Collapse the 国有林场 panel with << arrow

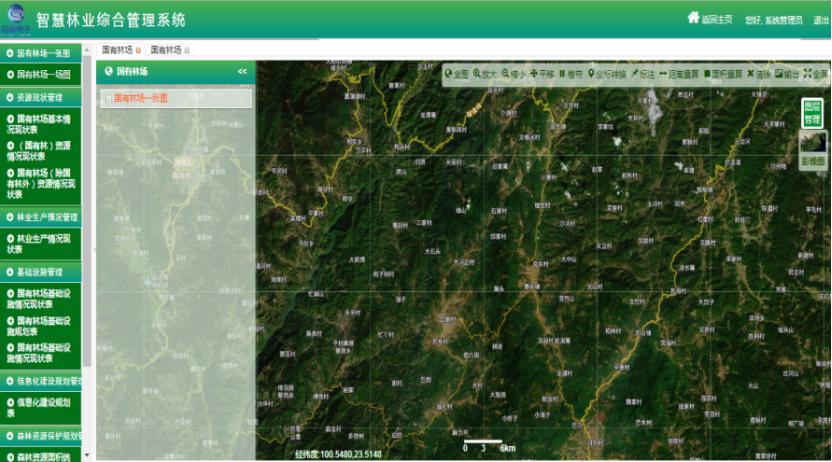tap(242, 72)
